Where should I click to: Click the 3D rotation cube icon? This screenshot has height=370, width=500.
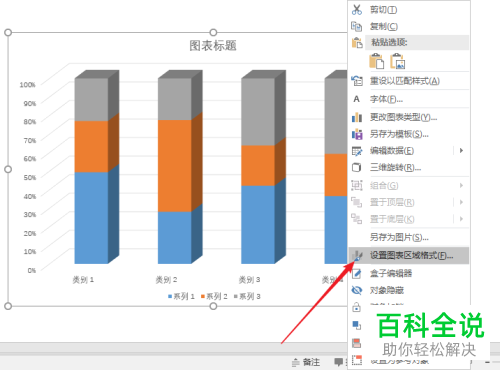tap(357, 167)
